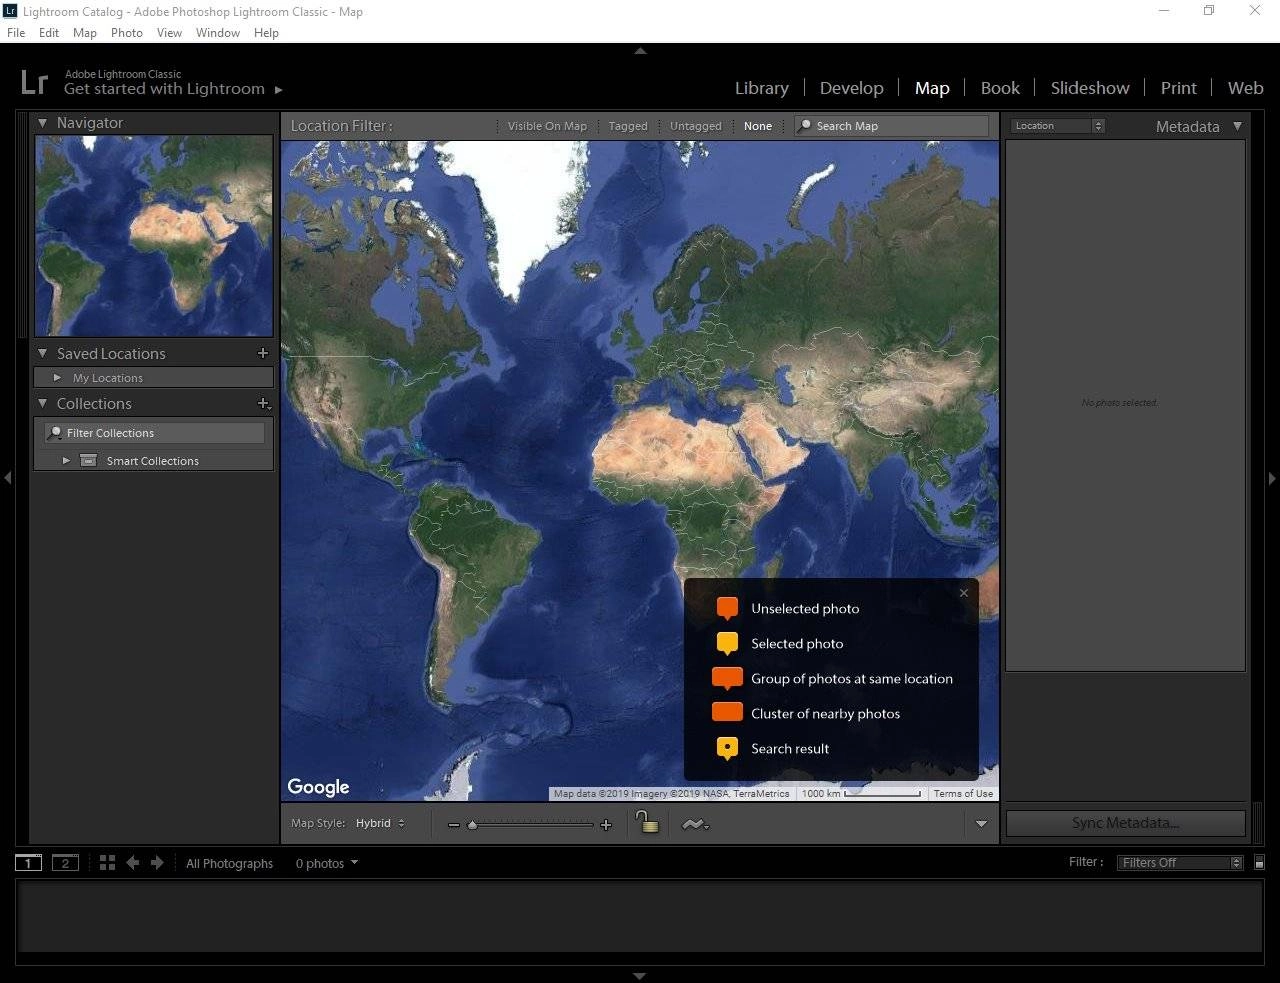This screenshot has width=1280, height=983.
Task: Open the Window menu
Action: point(218,32)
